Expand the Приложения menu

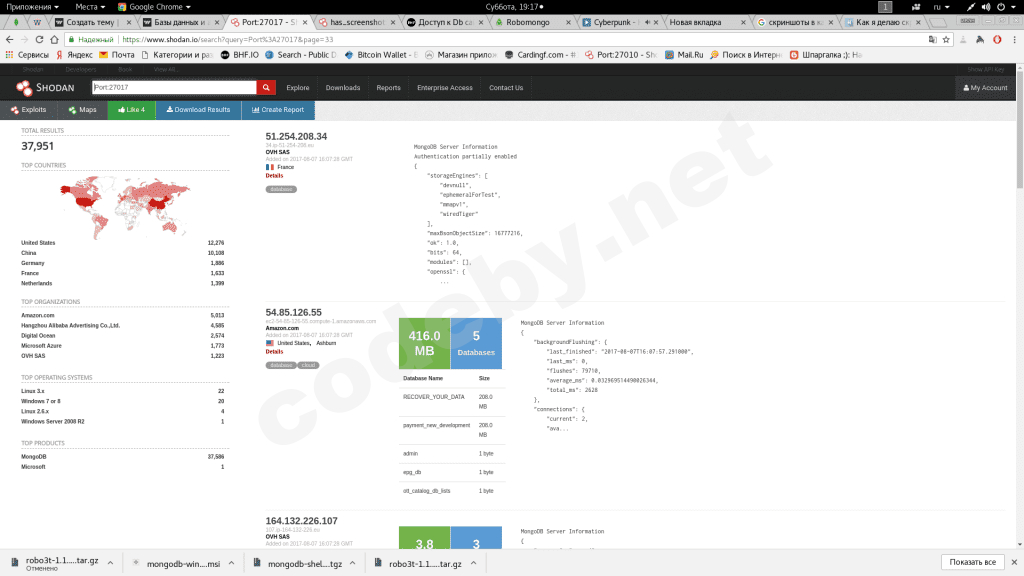[x=32, y=7]
